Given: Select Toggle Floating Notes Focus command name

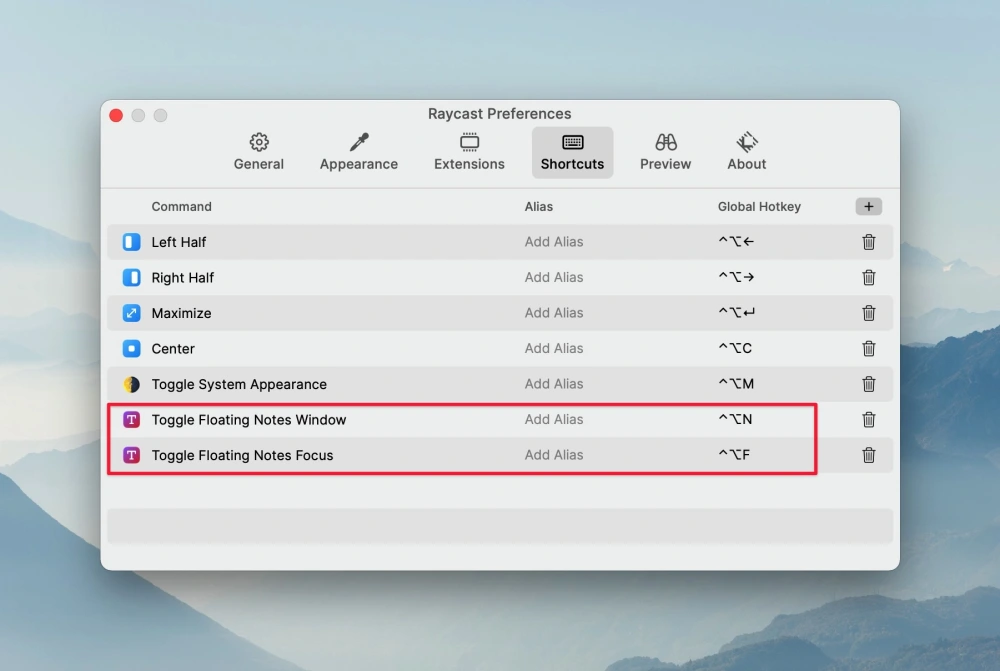Looking at the screenshot, I should (242, 455).
